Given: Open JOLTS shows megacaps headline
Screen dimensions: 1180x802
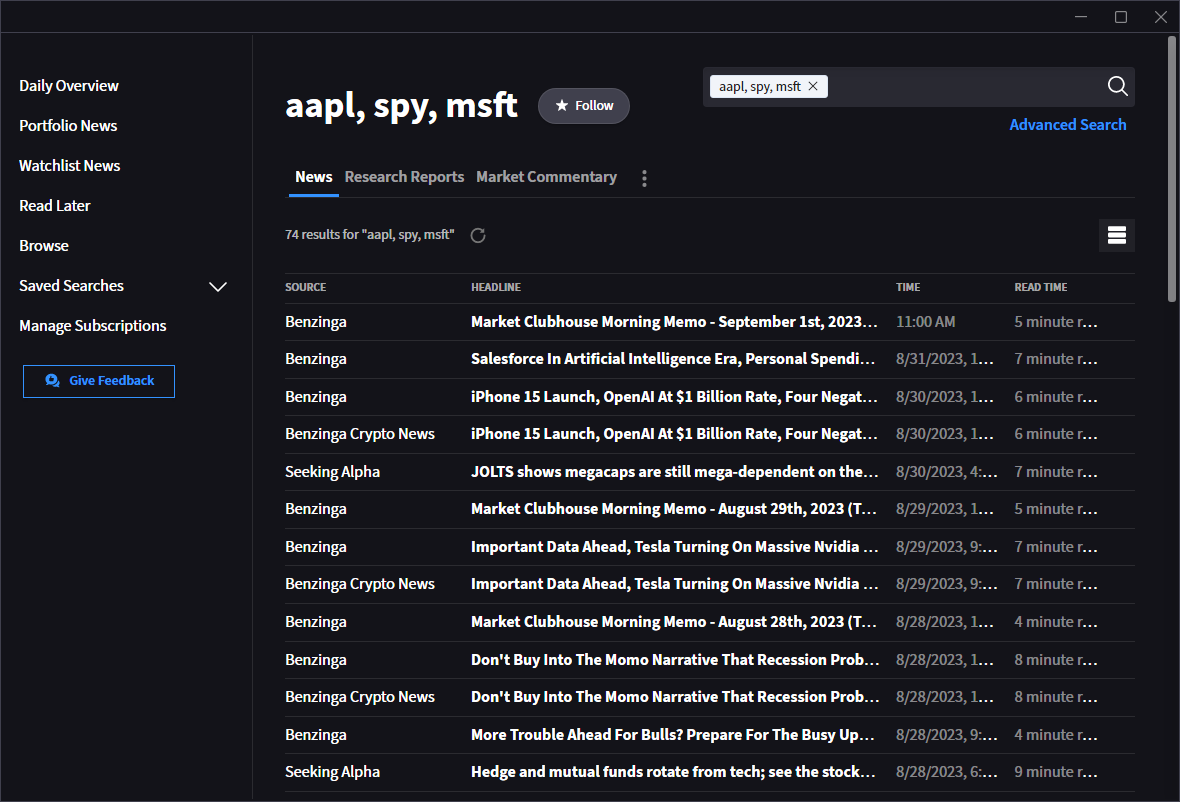Looking at the screenshot, I should [x=674, y=472].
